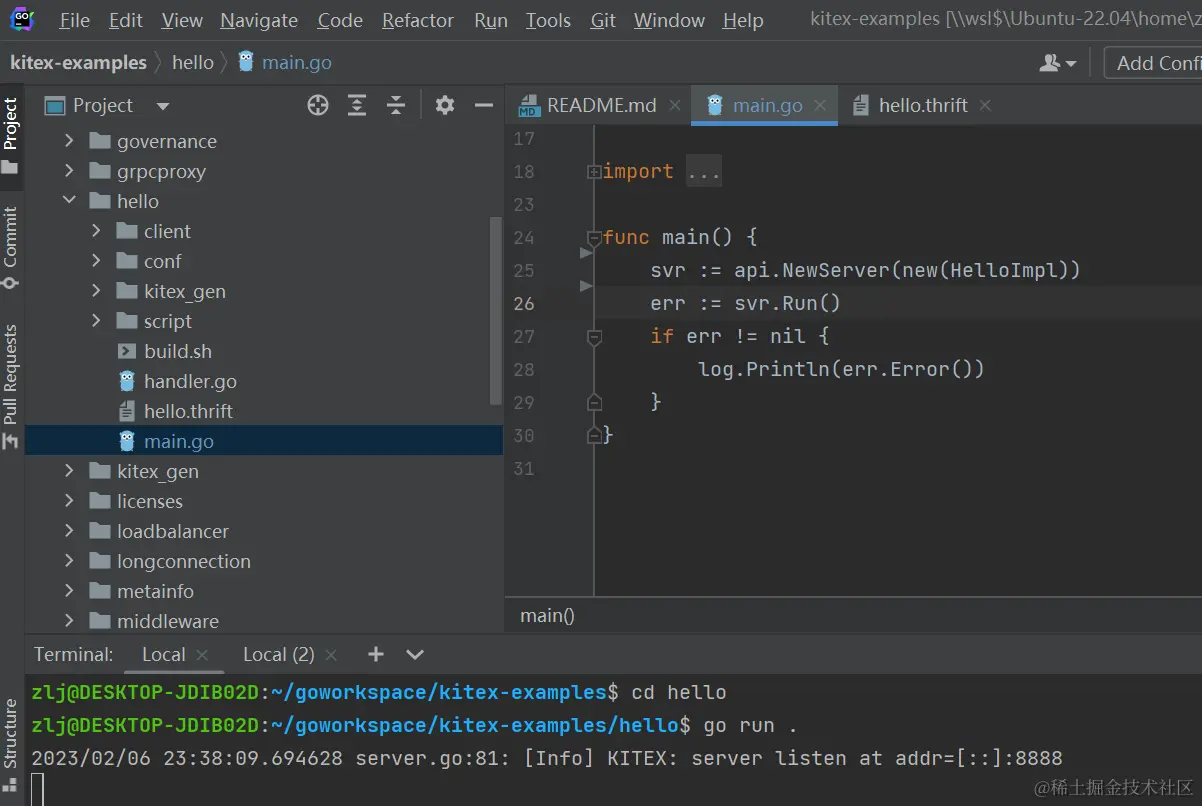The width and height of the screenshot is (1202, 806).
Task: Collapse the if err block fold marker
Action: [x=594, y=338]
